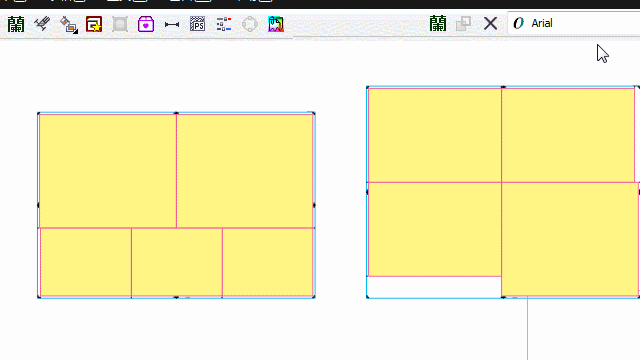
Task: Click the PS export icon
Action: (198, 24)
